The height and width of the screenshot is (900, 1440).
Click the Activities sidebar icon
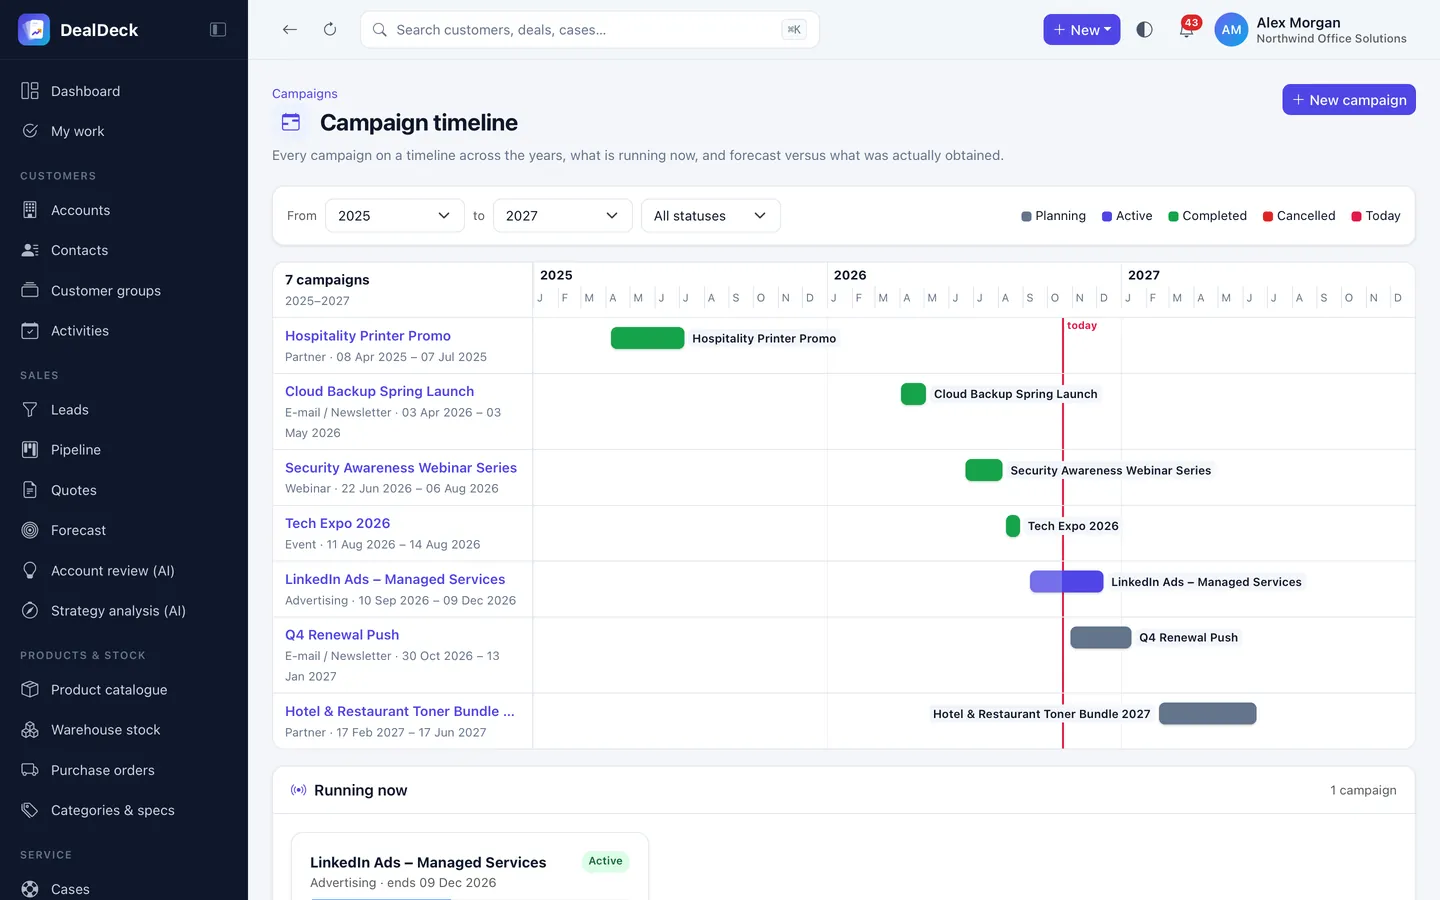pos(30,331)
